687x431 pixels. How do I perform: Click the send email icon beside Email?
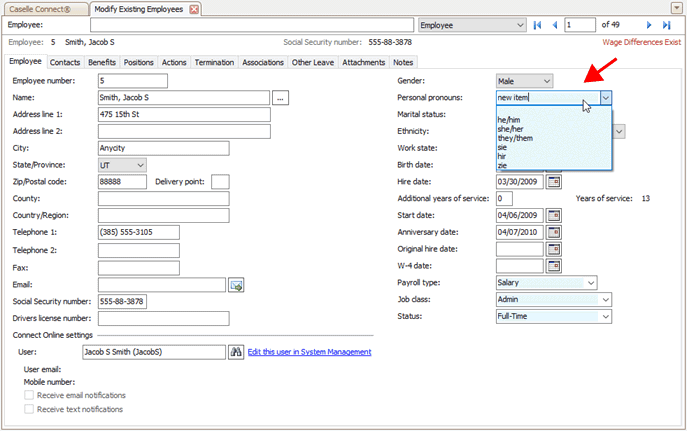pos(236,285)
